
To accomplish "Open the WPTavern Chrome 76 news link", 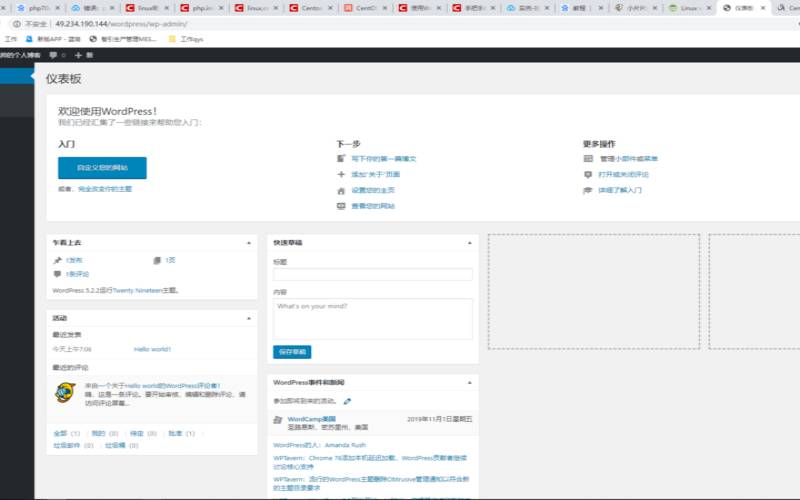I will pyautogui.click(x=370, y=462).
